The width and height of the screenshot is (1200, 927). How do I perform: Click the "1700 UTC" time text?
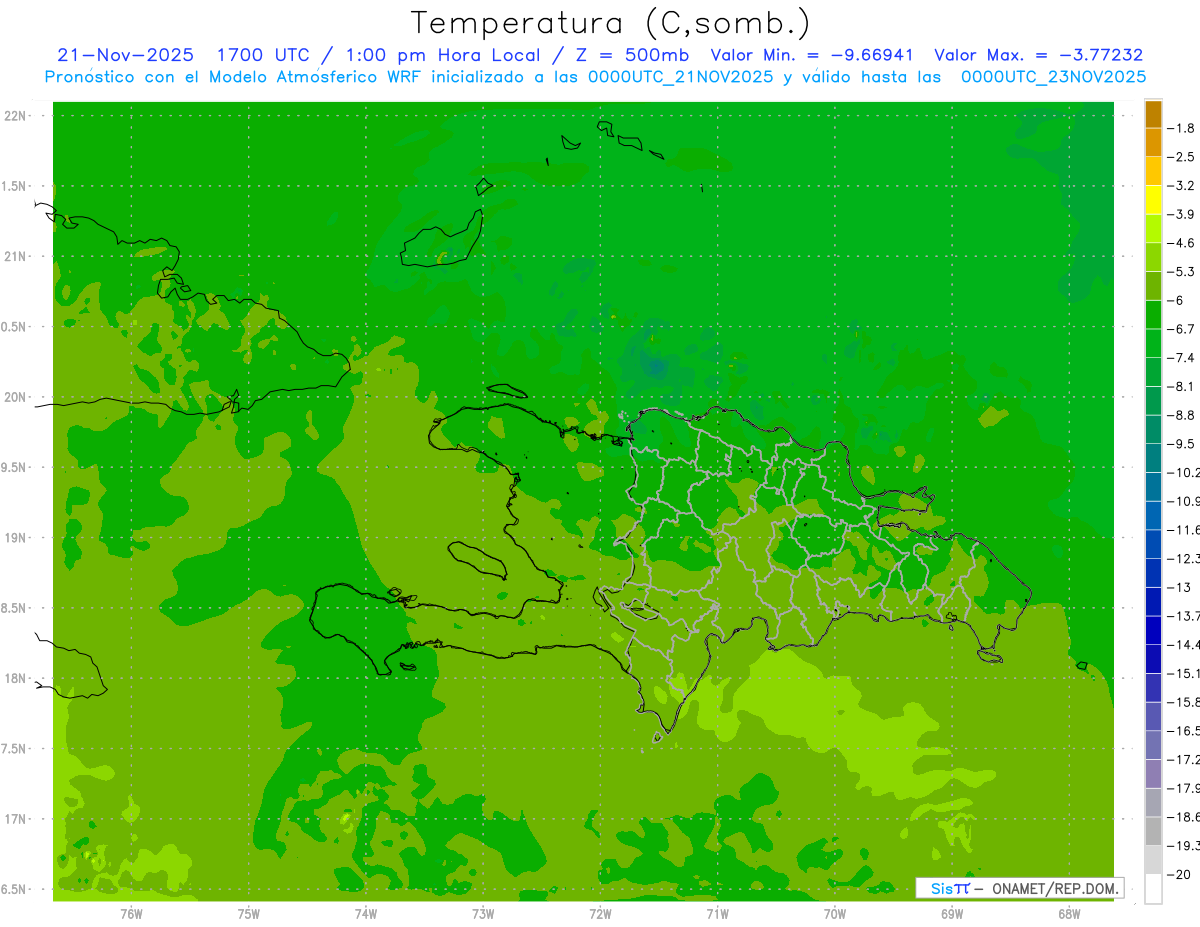(263, 55)
